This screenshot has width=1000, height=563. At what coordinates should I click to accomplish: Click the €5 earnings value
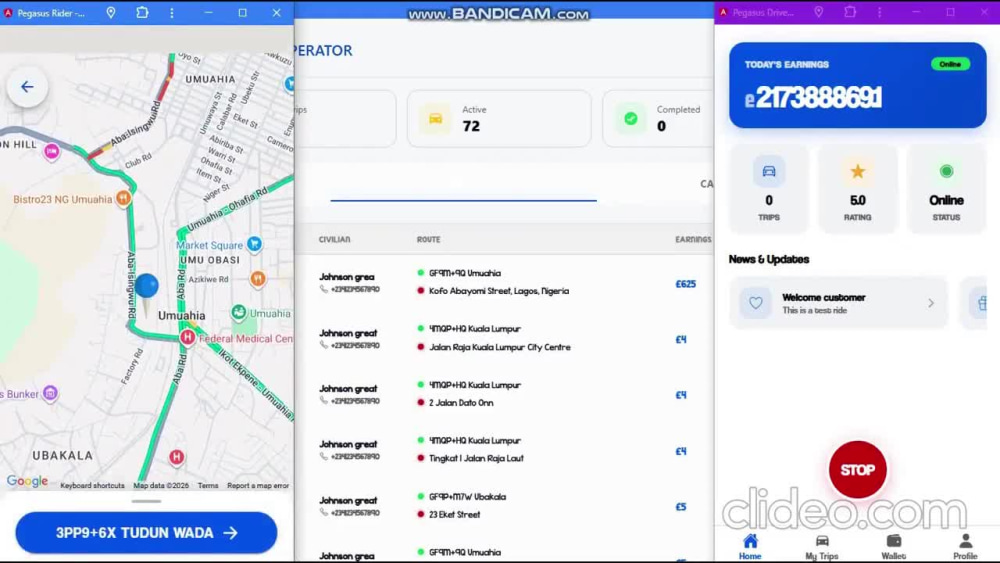681,507
